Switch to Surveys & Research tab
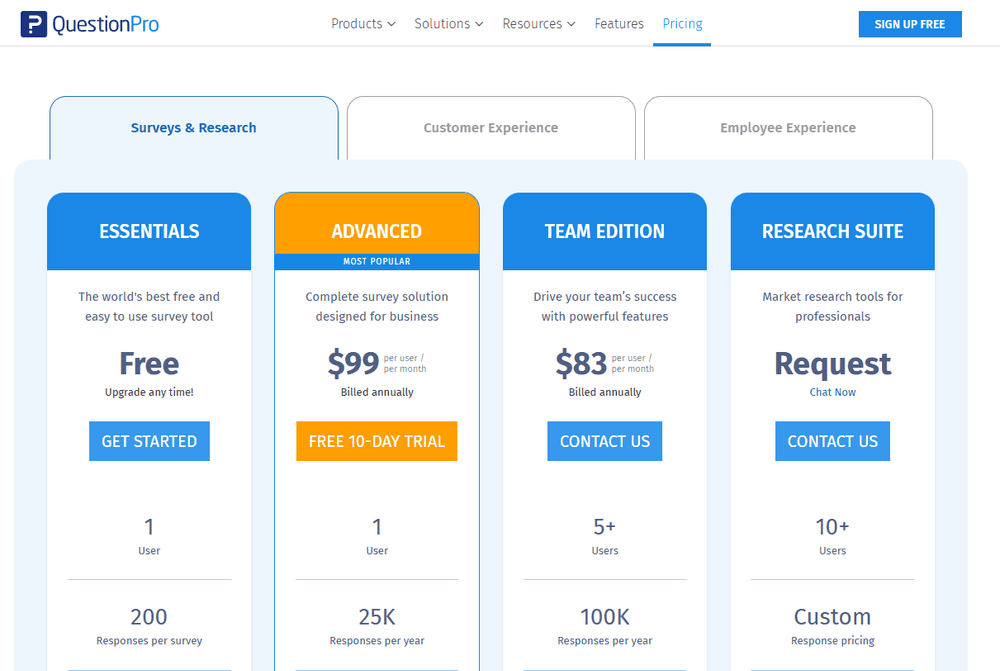This screenshot has width=1000, height=671. coord(194,128)
